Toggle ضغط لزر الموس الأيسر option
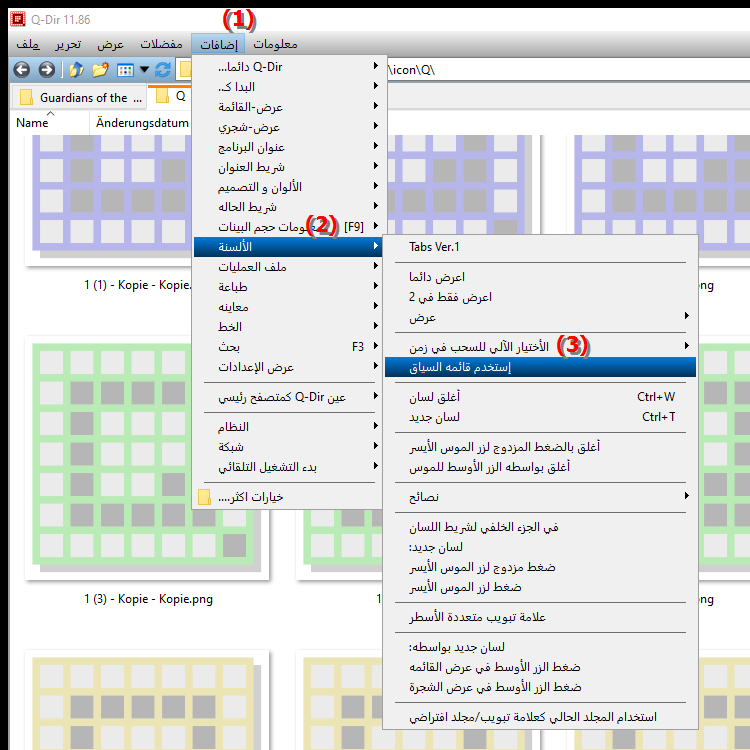The width and height of the screenshot is (750, 750). click(540, 587)
